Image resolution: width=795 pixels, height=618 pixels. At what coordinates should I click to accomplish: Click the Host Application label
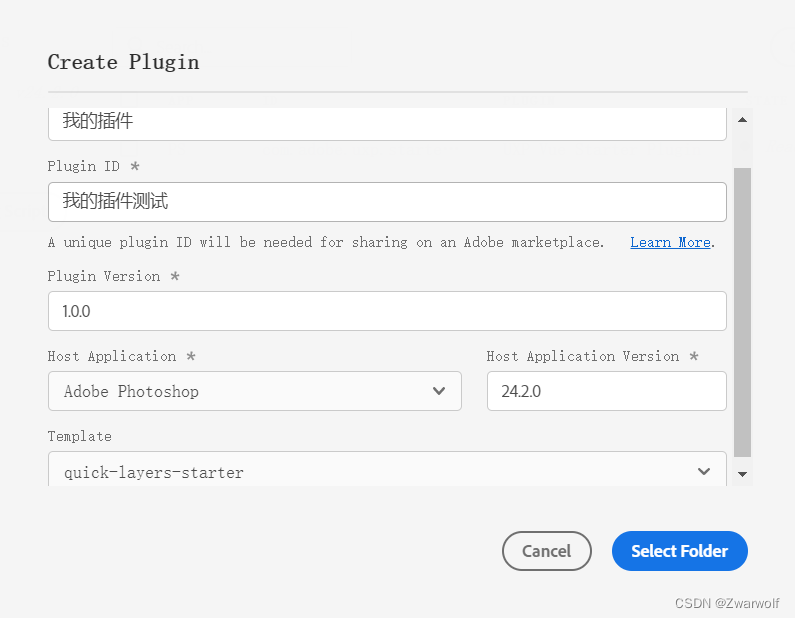(112, 356)
